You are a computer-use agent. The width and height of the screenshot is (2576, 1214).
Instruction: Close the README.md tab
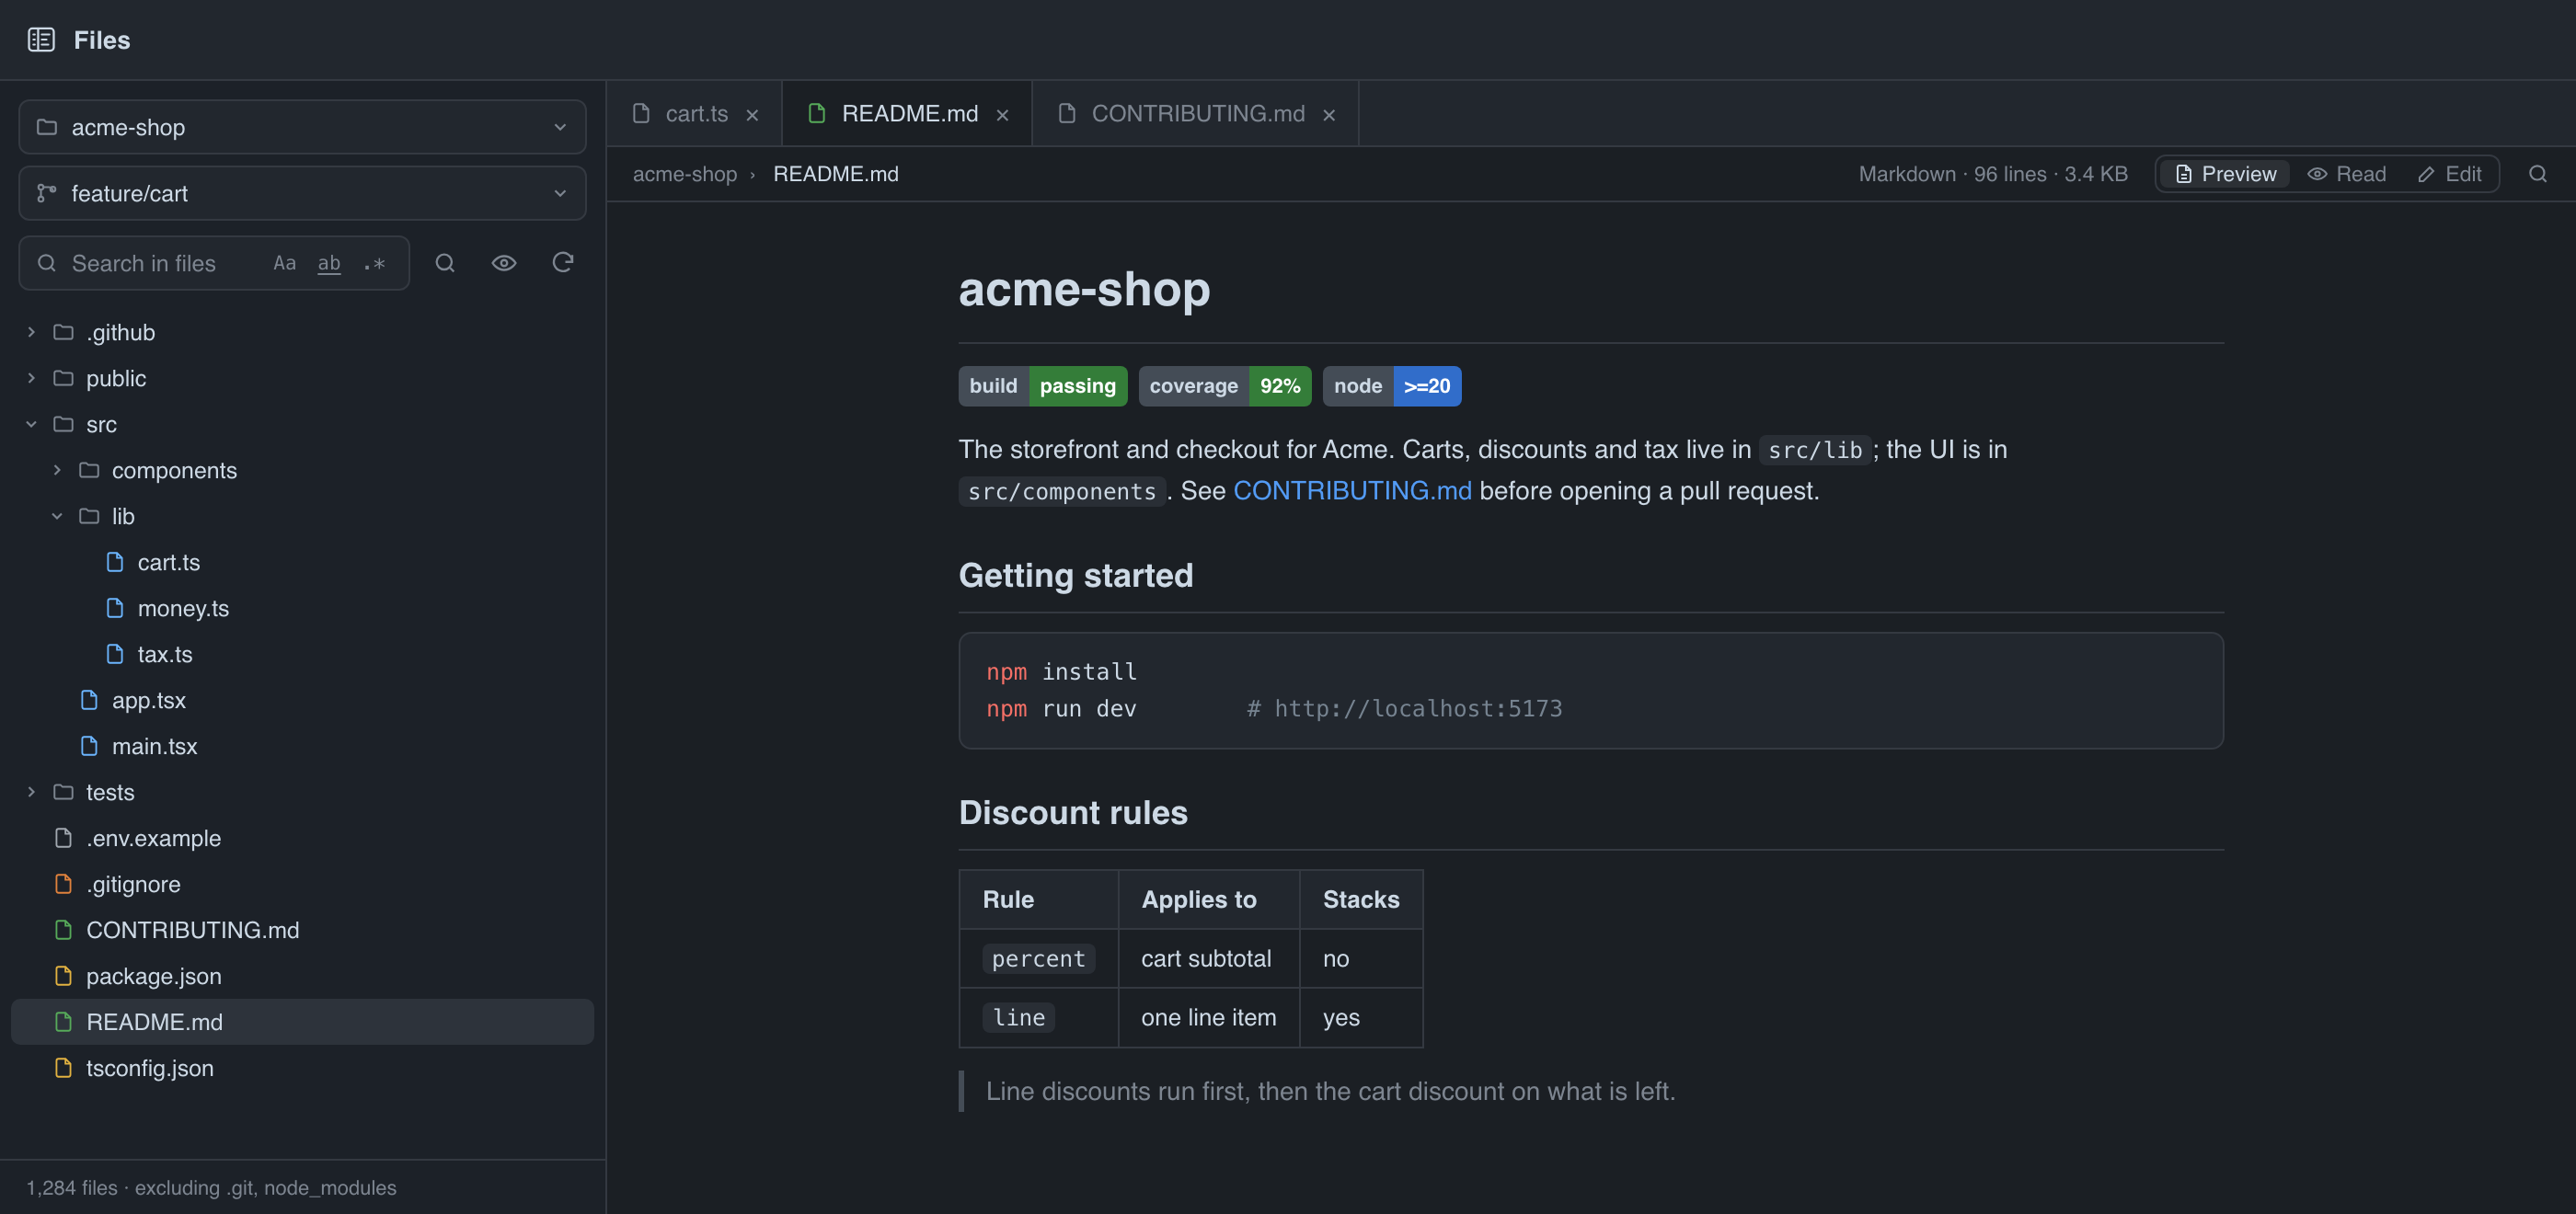tap(1002, 115)
